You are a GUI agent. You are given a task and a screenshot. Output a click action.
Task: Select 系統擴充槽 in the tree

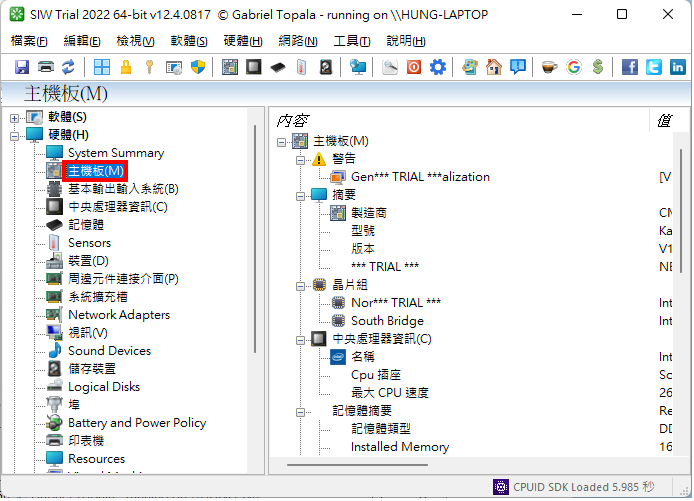98,297
